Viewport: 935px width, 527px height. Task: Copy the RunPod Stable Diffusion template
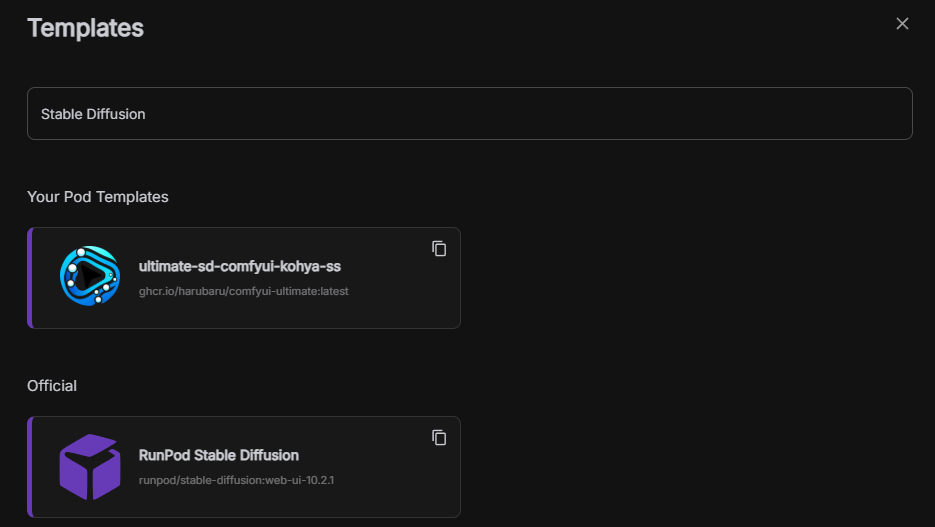pos(439,438)
